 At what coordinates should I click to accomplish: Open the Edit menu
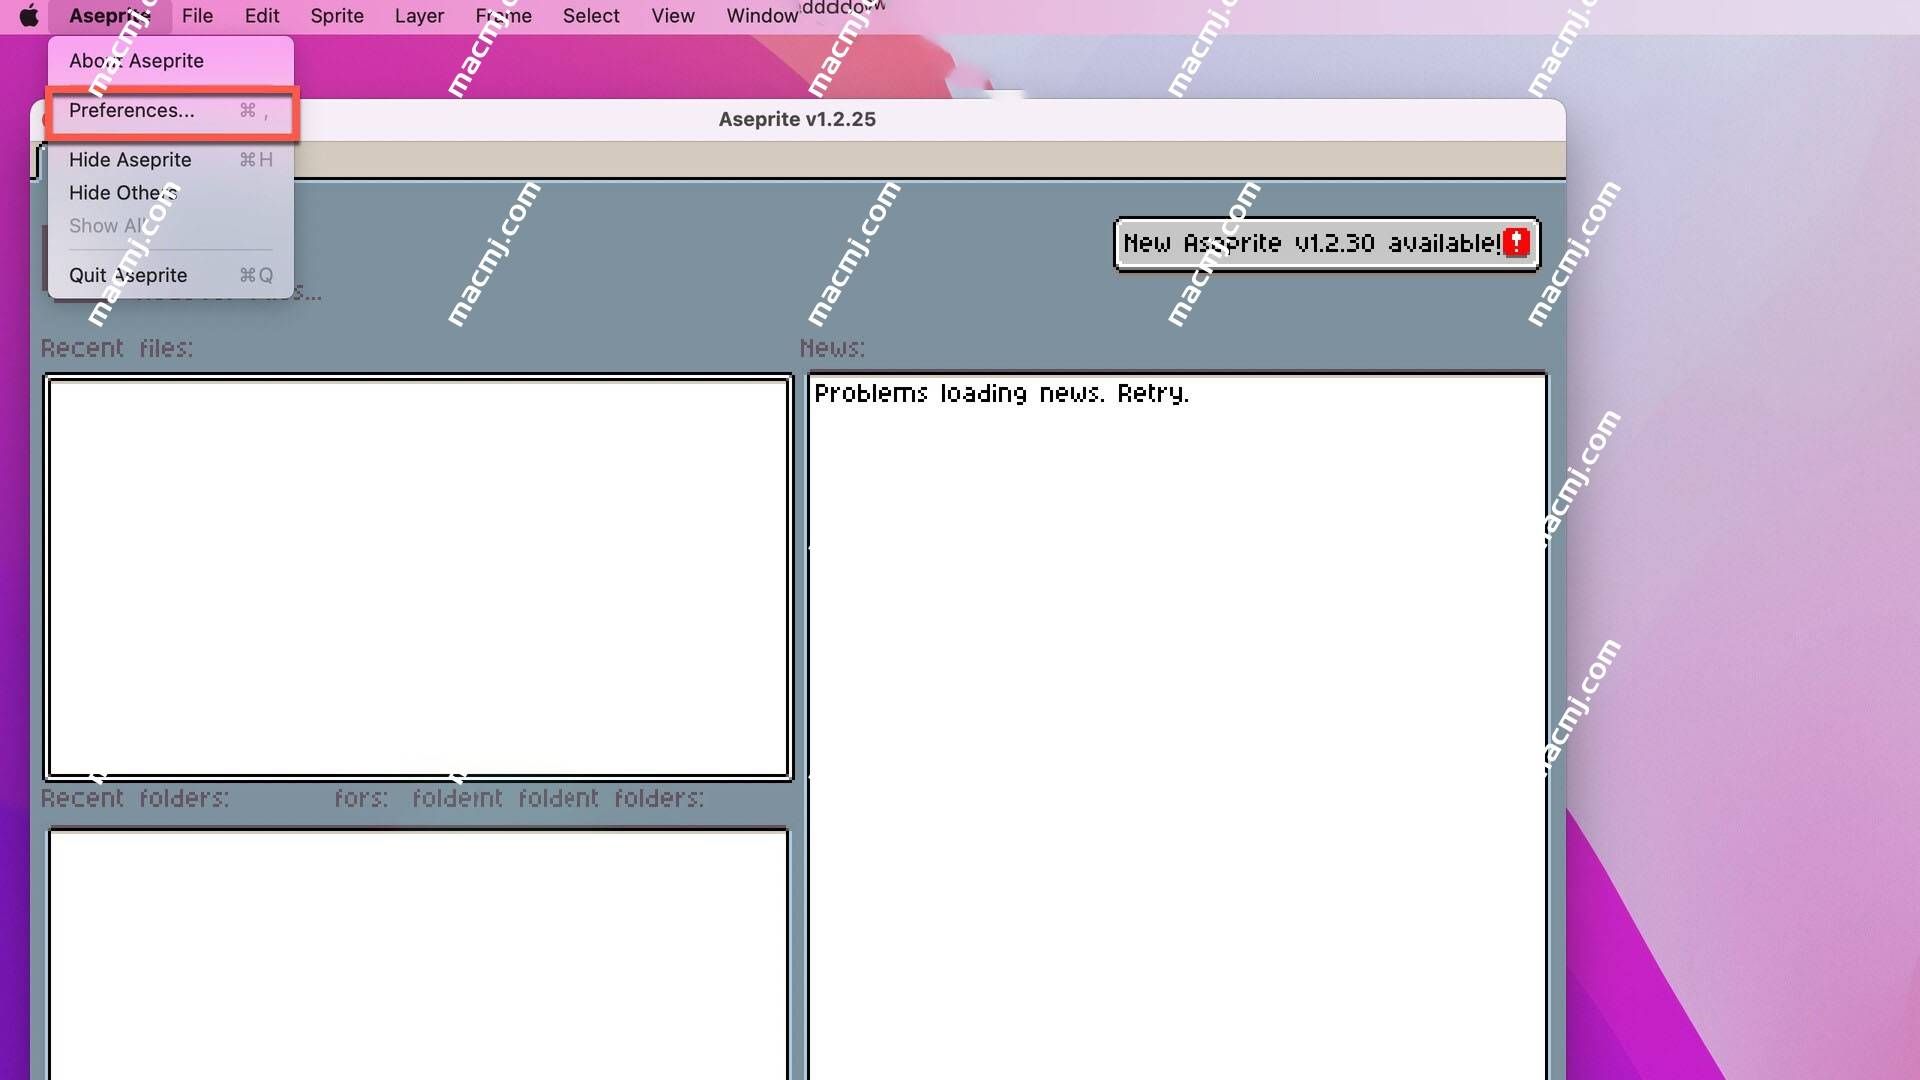coord(262,16)
